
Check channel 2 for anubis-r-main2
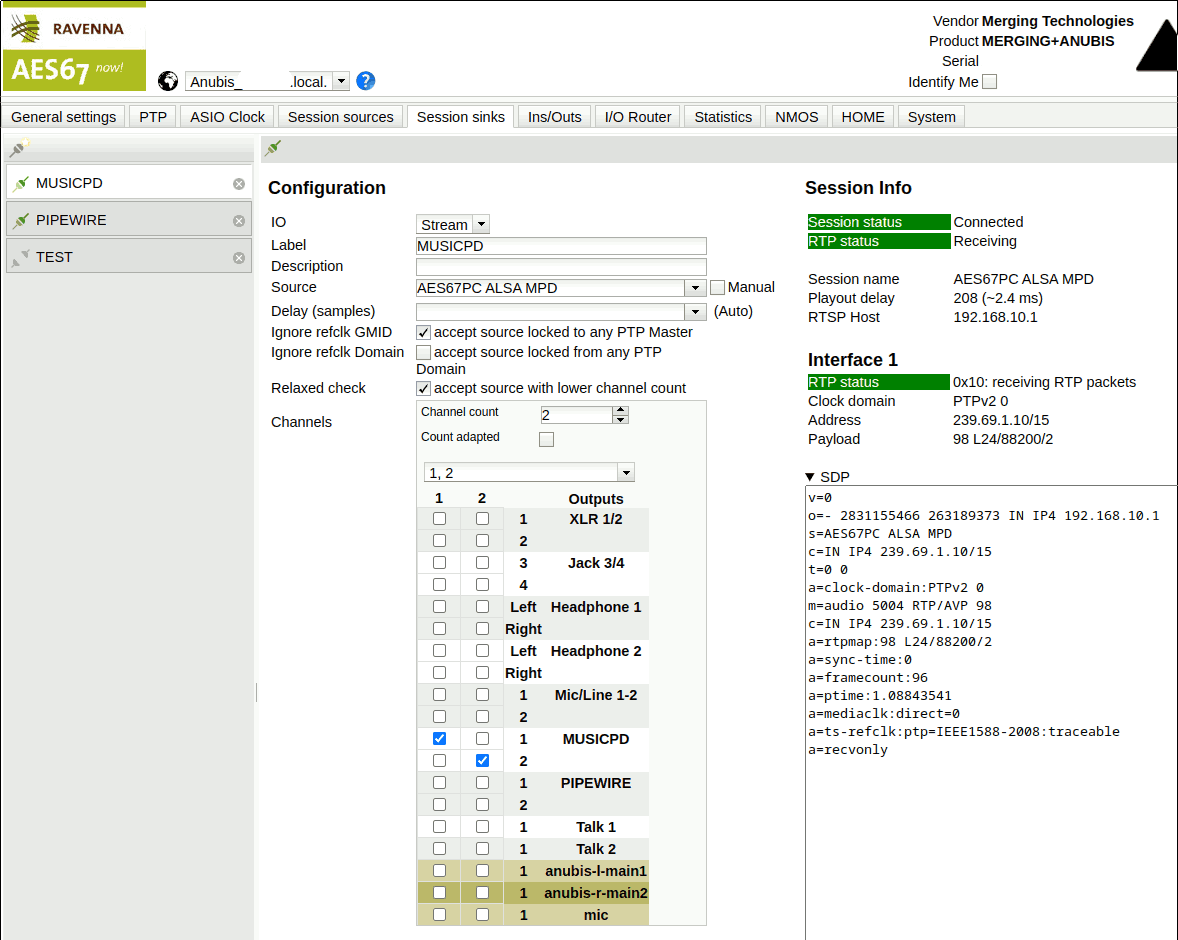[482, 893]
